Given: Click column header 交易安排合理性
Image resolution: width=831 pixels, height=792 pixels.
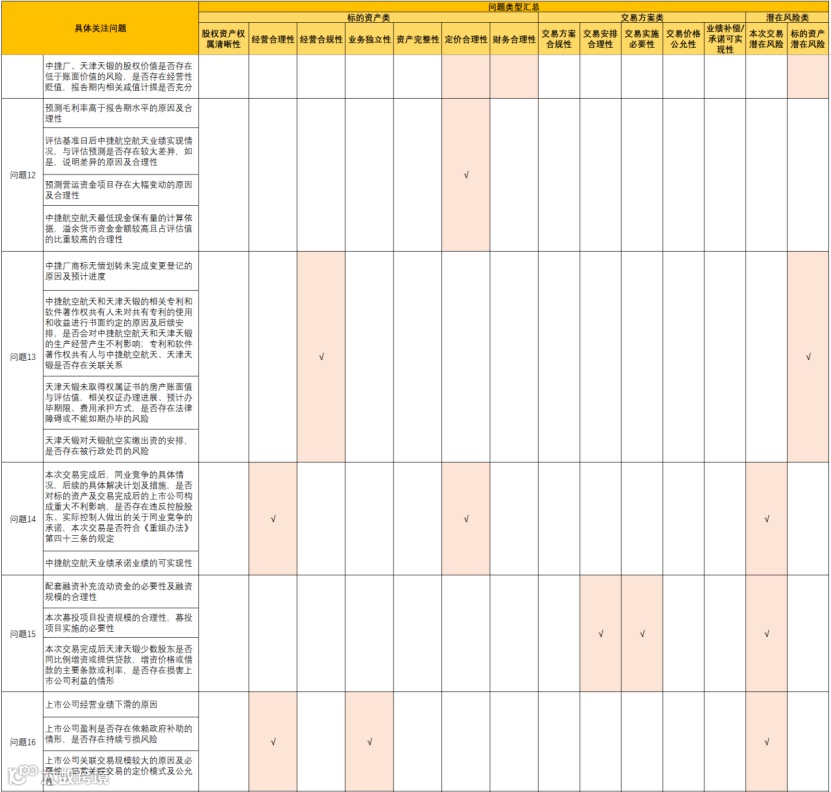Looking at the screenshot, I should click(600, 39).
